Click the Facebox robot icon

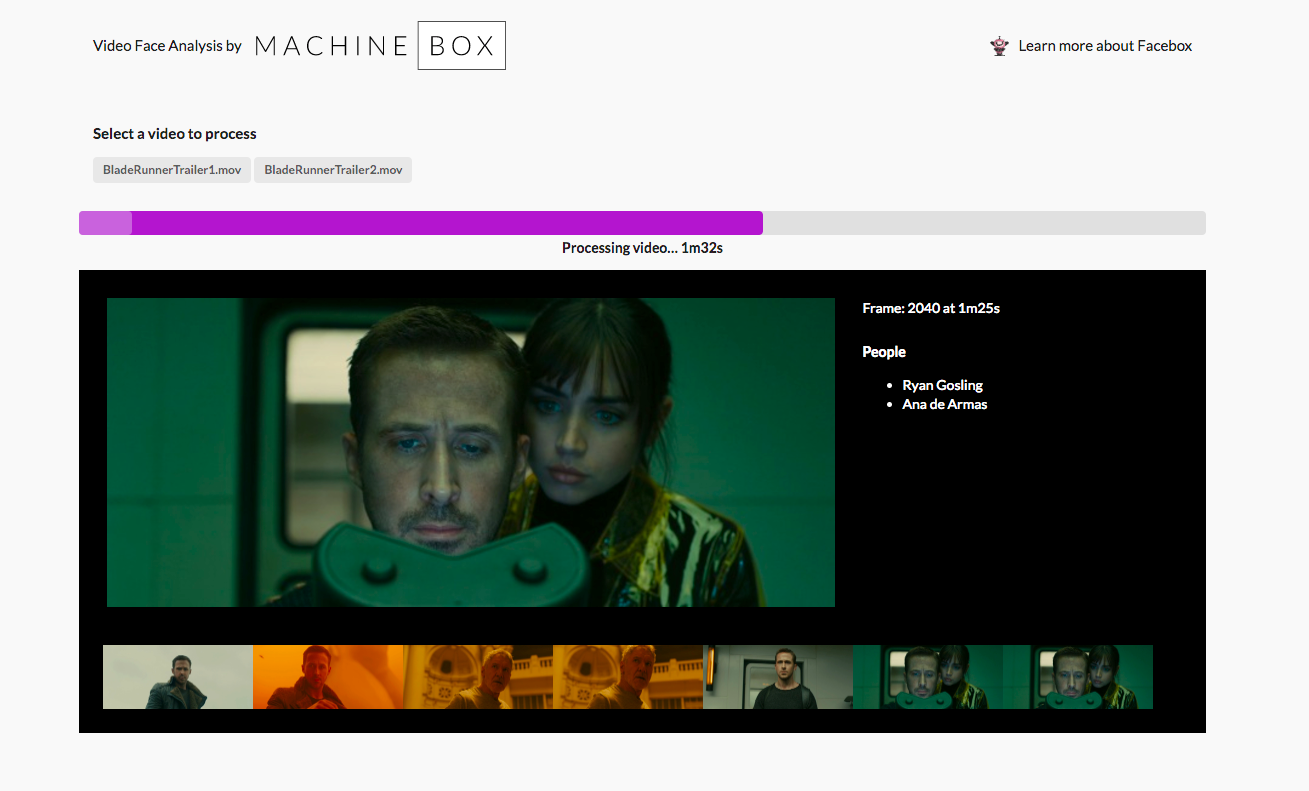coord(999,46)
